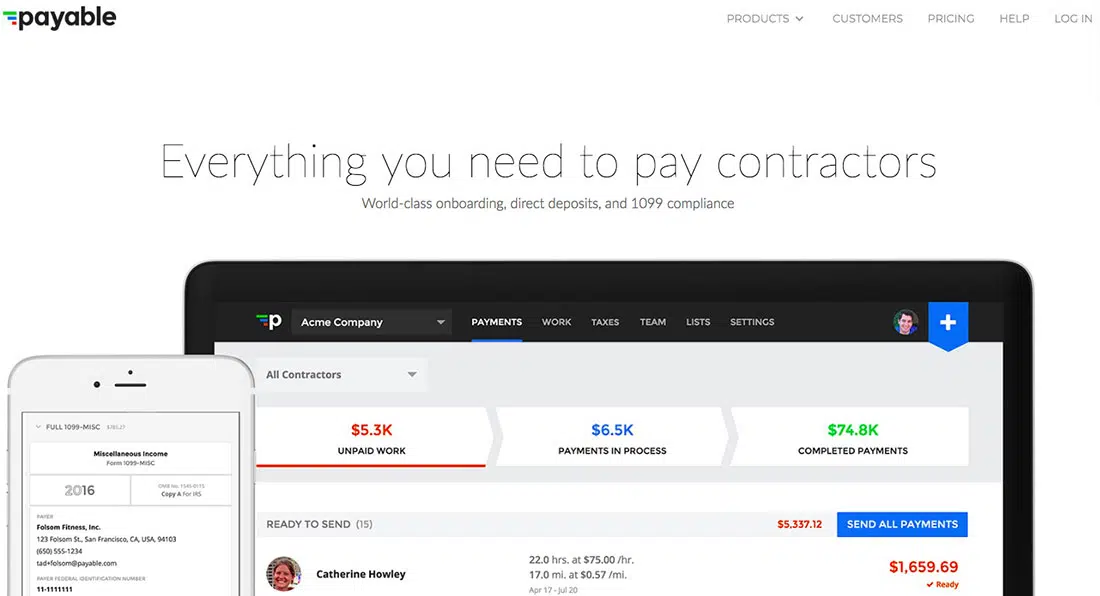The height and width of the screenshot is (596, 1100).
Task: Visit the Pricing page link
Action: pos(950,19)
